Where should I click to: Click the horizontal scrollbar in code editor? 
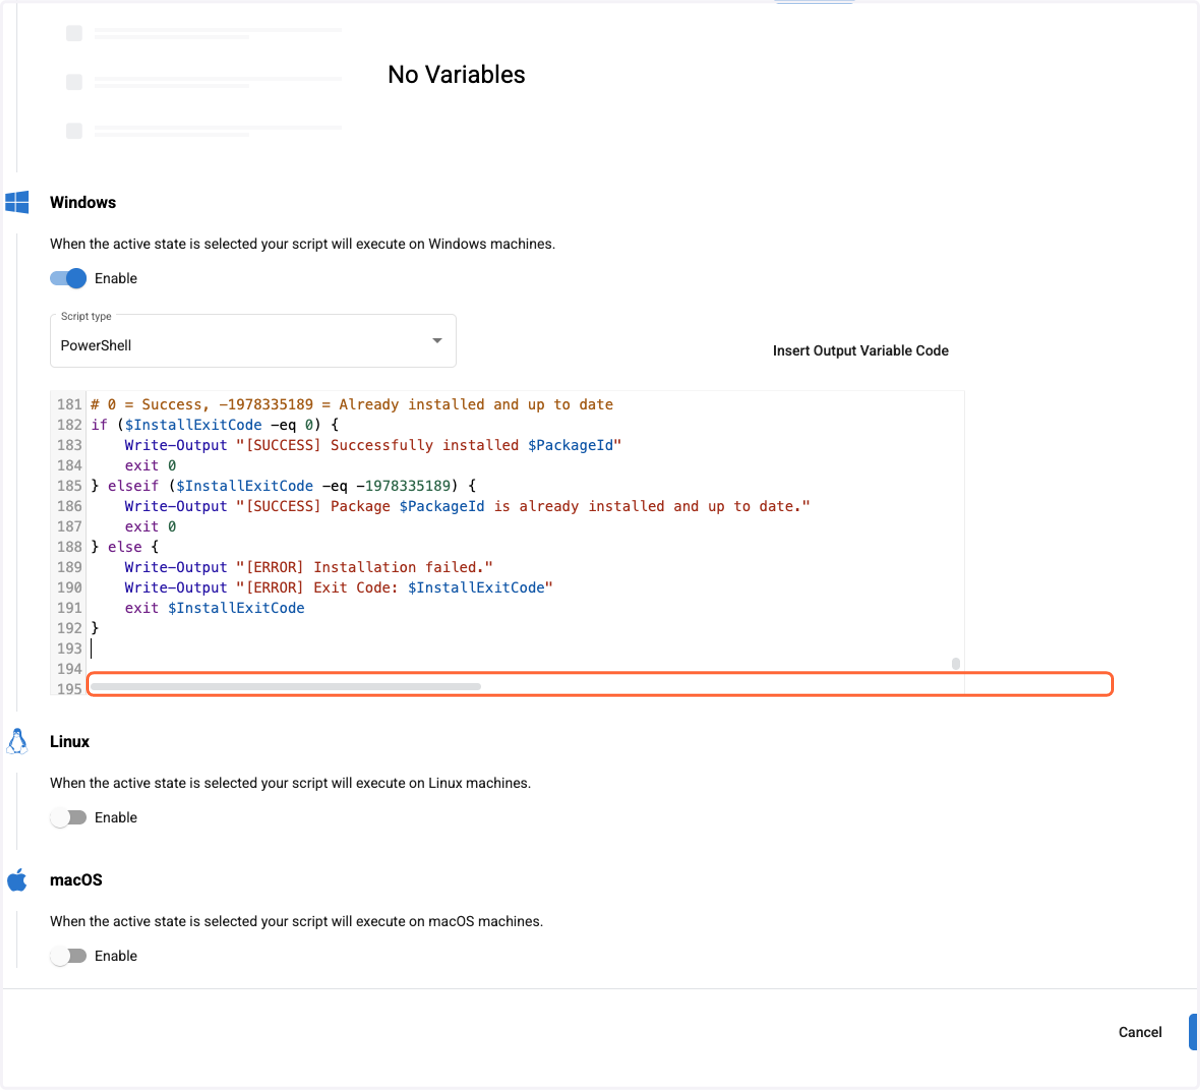[286, 686]
